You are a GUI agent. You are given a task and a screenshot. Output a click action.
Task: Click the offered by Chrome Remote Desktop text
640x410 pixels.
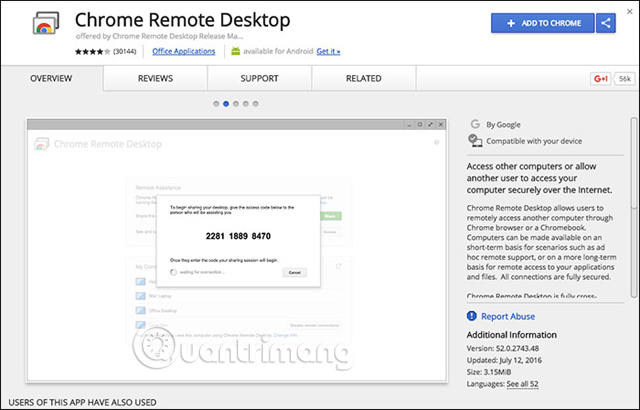[159, 36]
